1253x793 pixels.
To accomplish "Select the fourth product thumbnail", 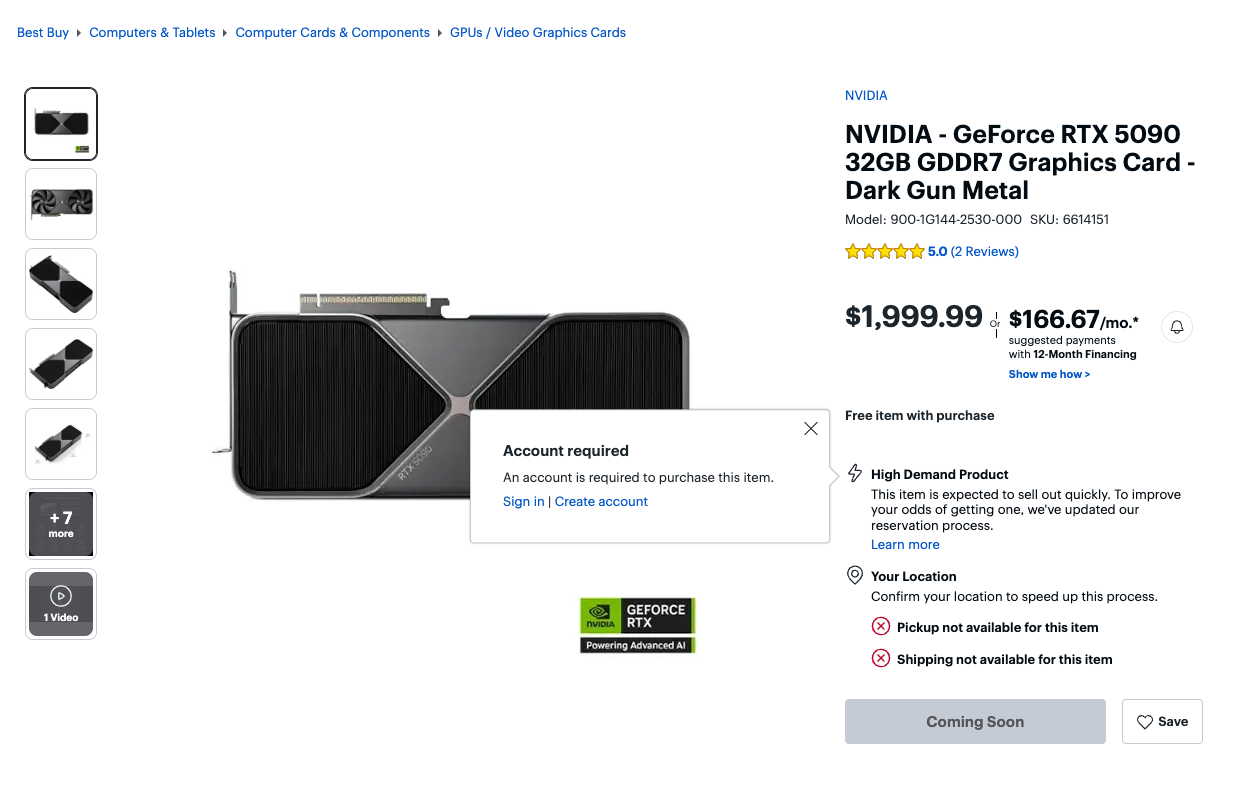I will 61,364.
